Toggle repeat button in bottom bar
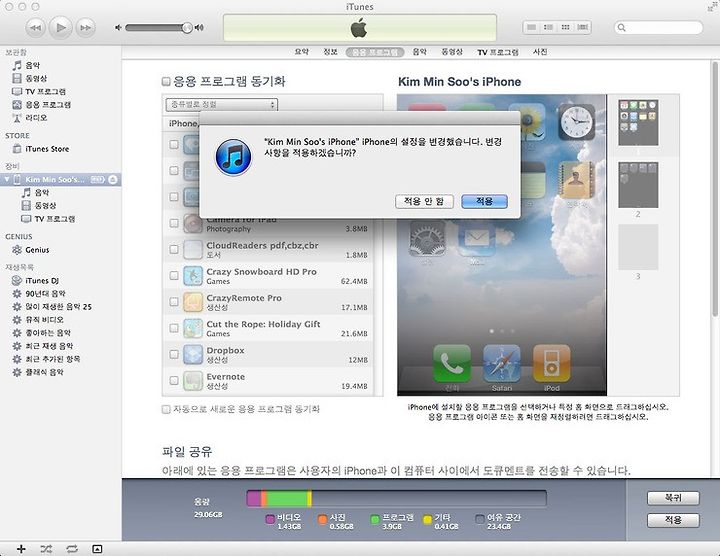Screen dimensions: 720x556 pos(72,549)
